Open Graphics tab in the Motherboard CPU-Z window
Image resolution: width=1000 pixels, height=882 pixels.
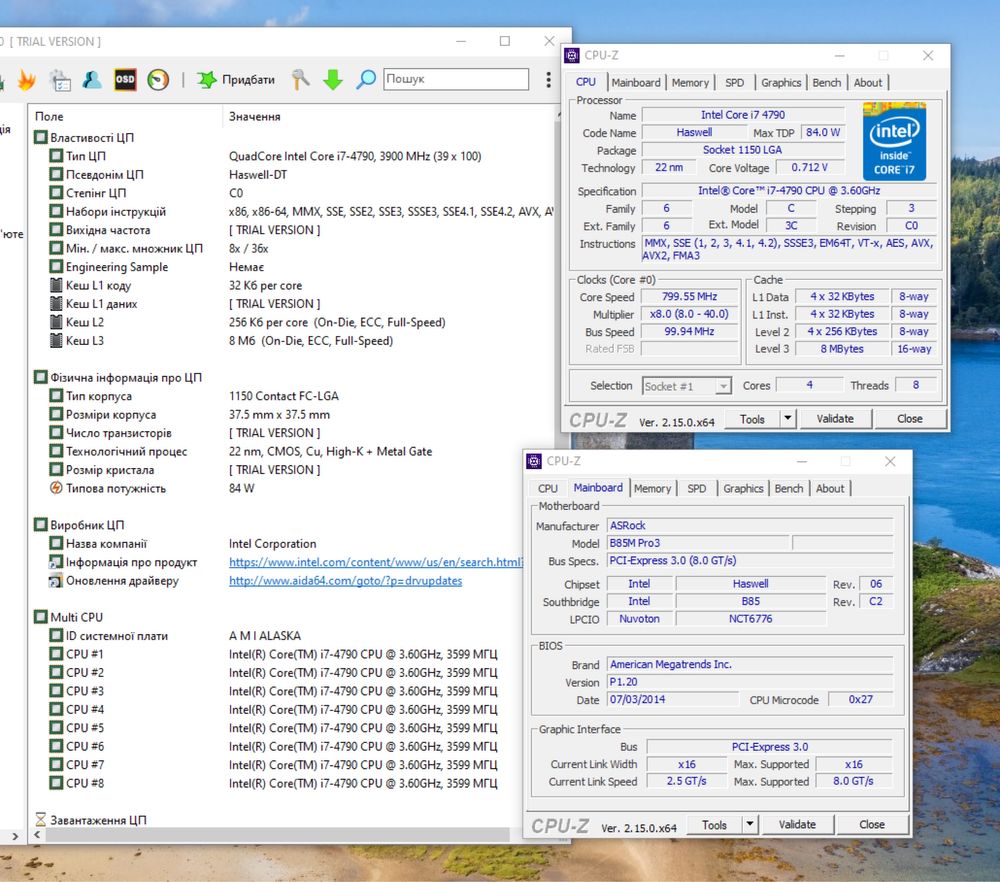click(743, 489)
